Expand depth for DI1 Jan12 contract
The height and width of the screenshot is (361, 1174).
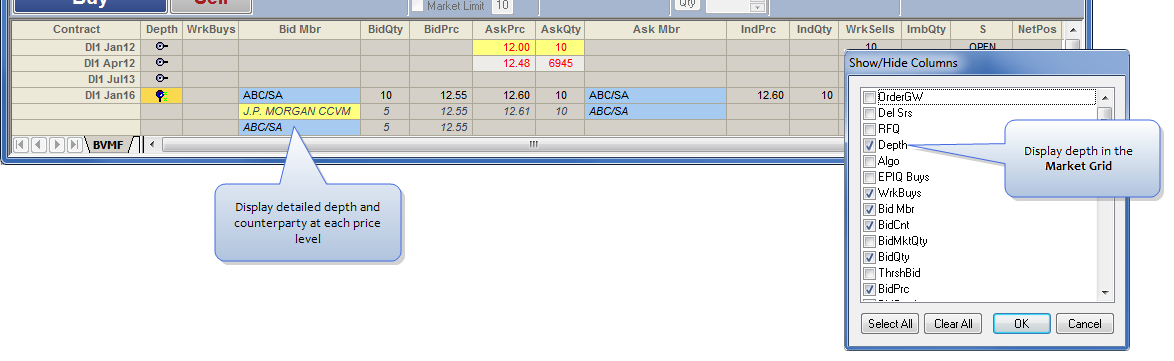(161, 46)
